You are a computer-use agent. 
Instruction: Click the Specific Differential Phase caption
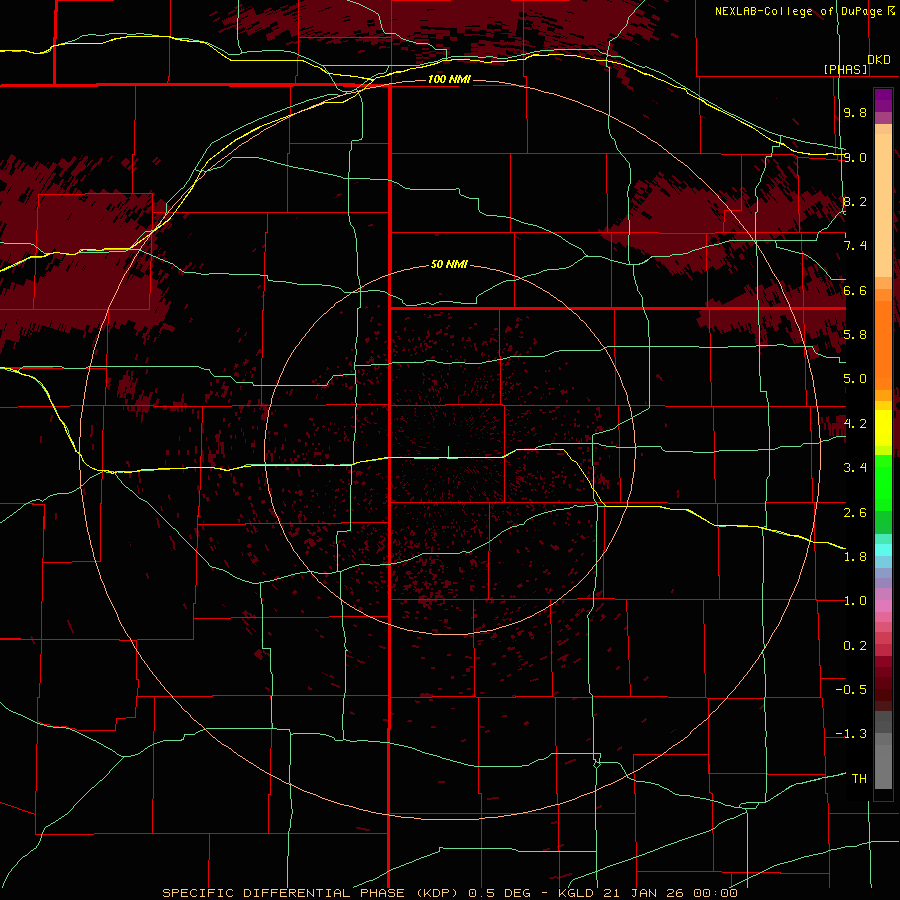pyautogui.click(x=449, y=893)
